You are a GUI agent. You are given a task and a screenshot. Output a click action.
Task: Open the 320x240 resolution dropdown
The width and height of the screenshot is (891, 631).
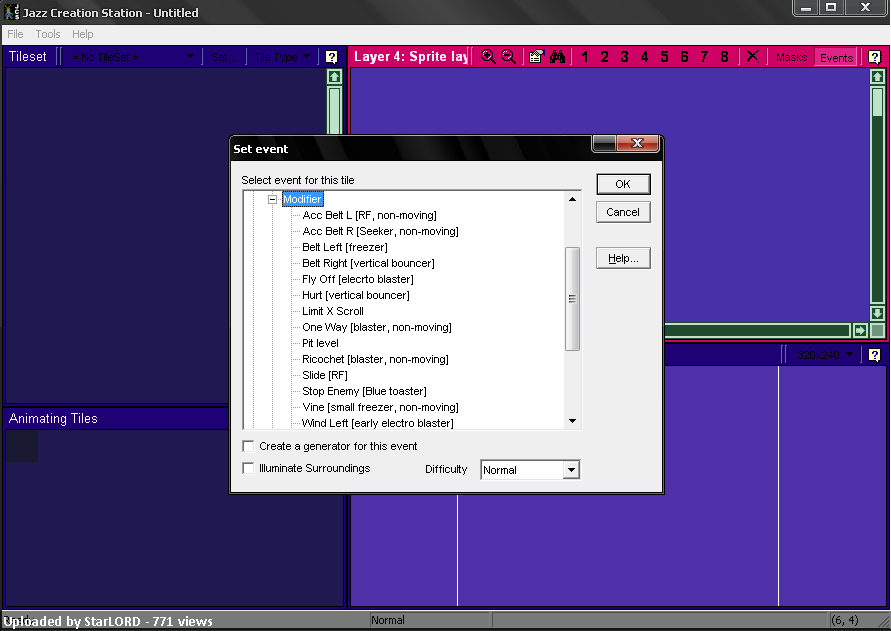(824, 355)
